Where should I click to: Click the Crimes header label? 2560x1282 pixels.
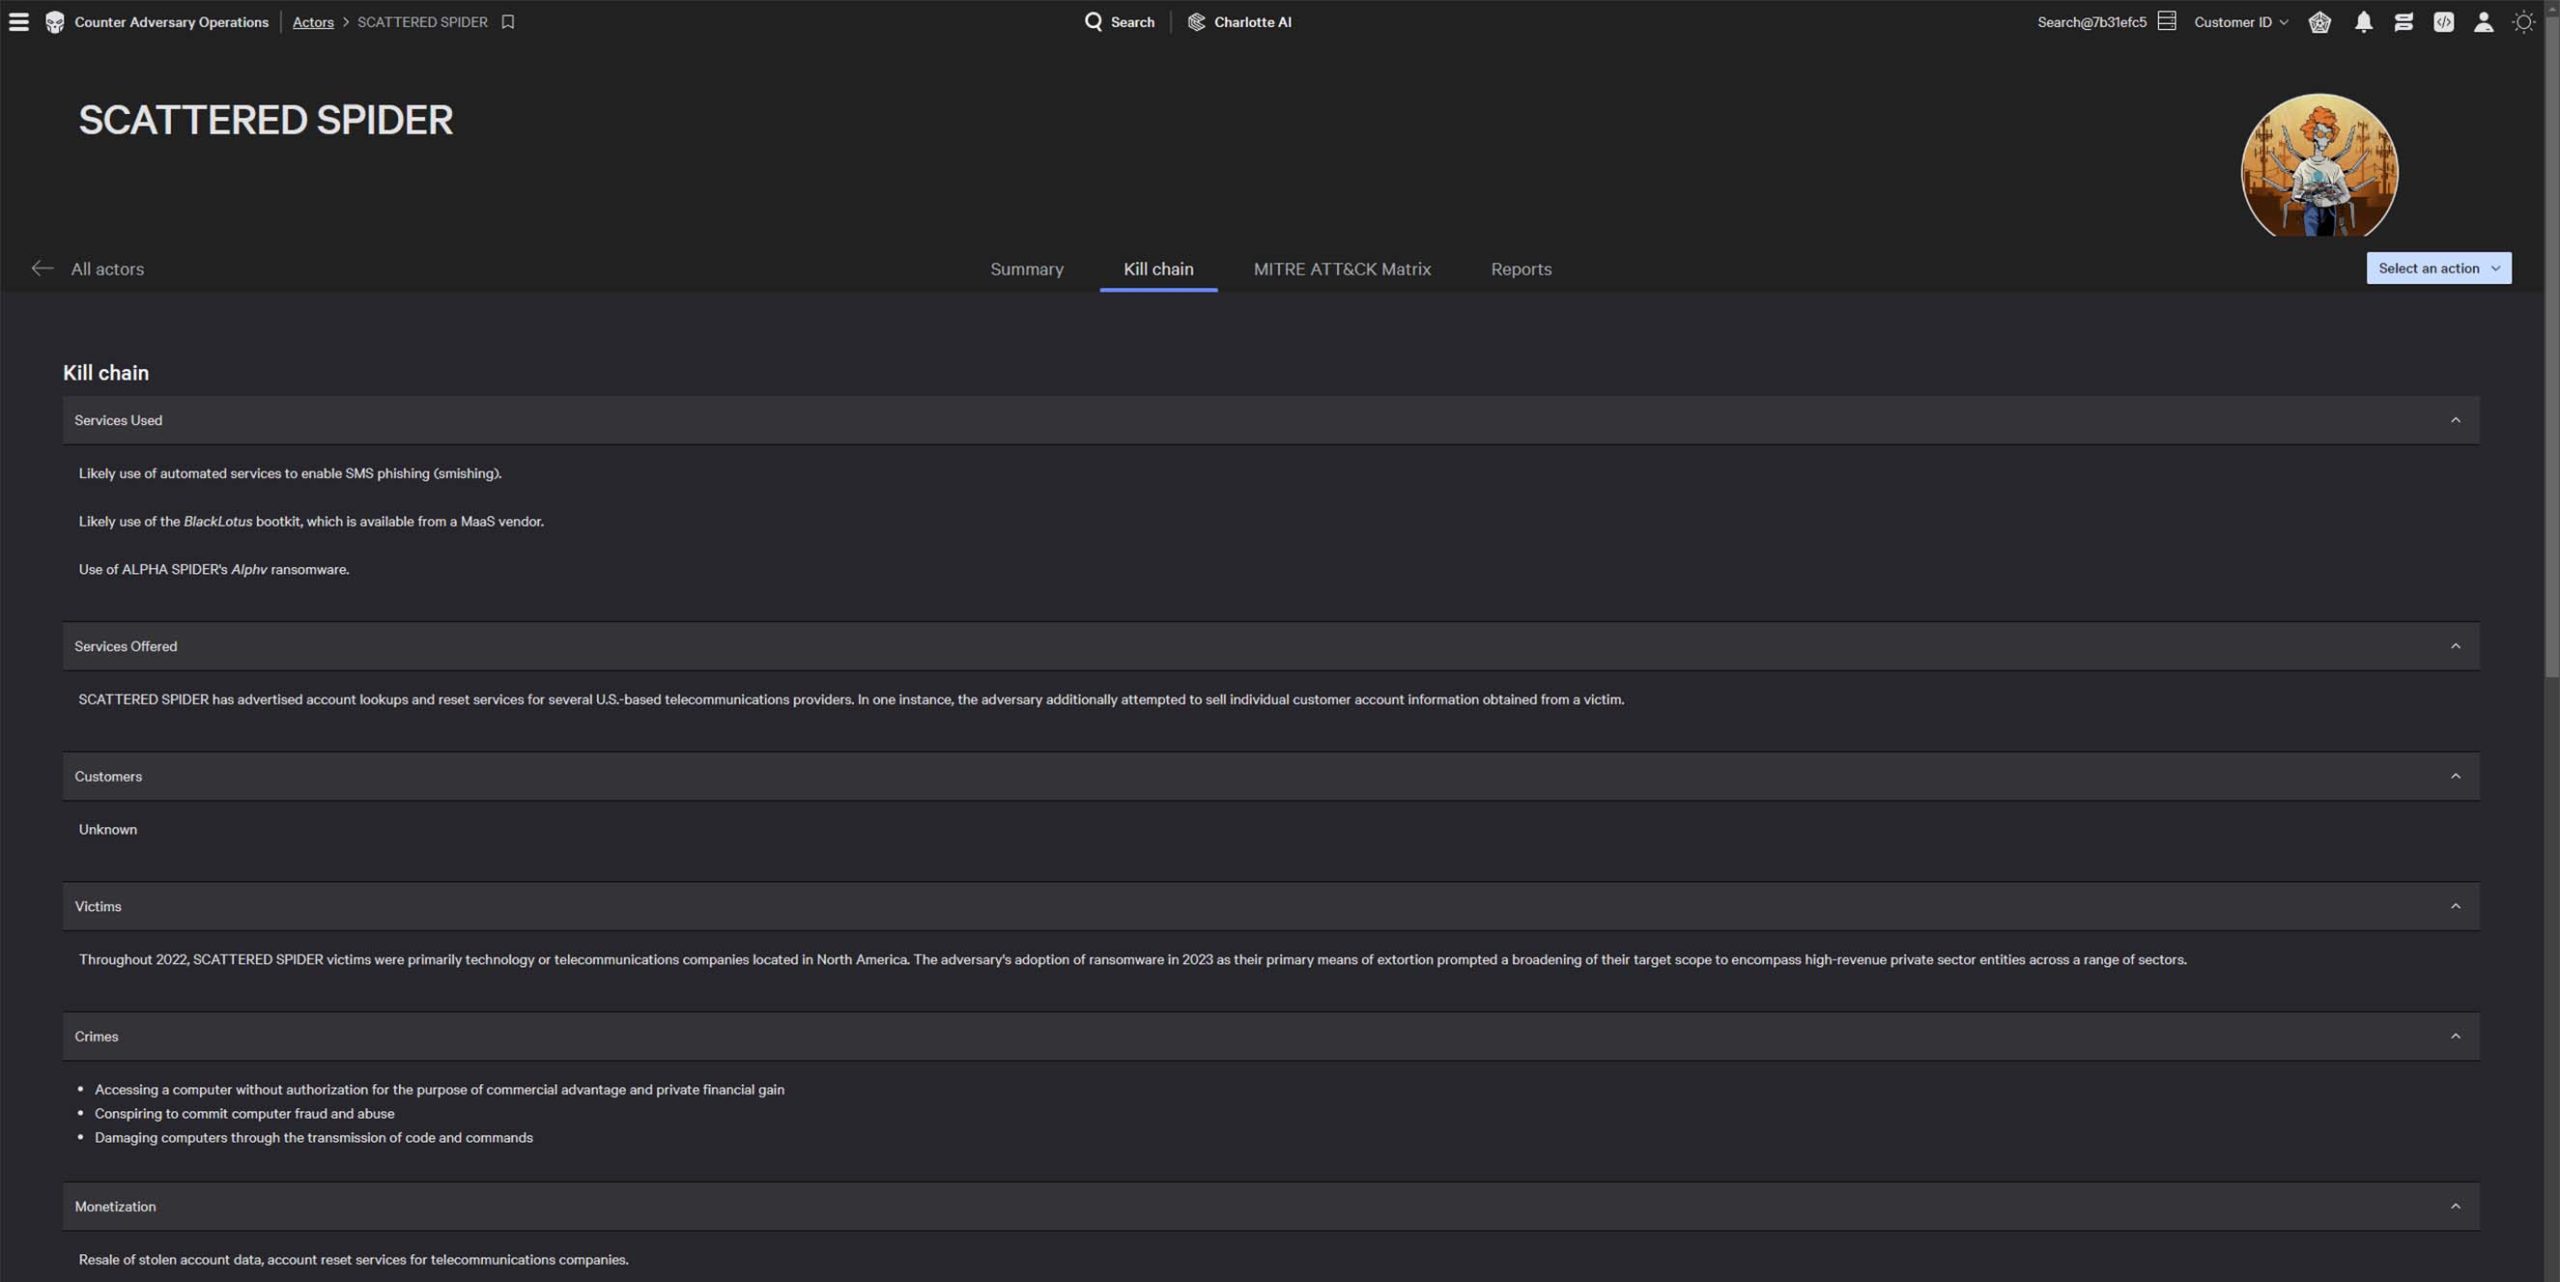click(96, 1036)
